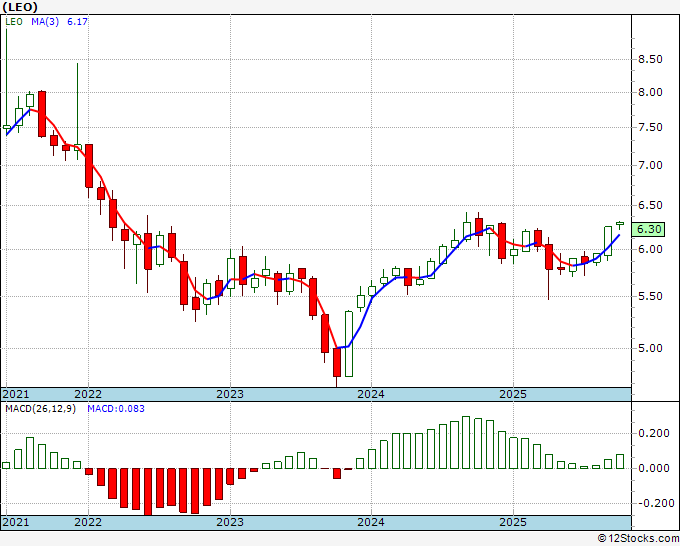Click the current price tag 6.30

pyautogui.click(x=648, y=229)
